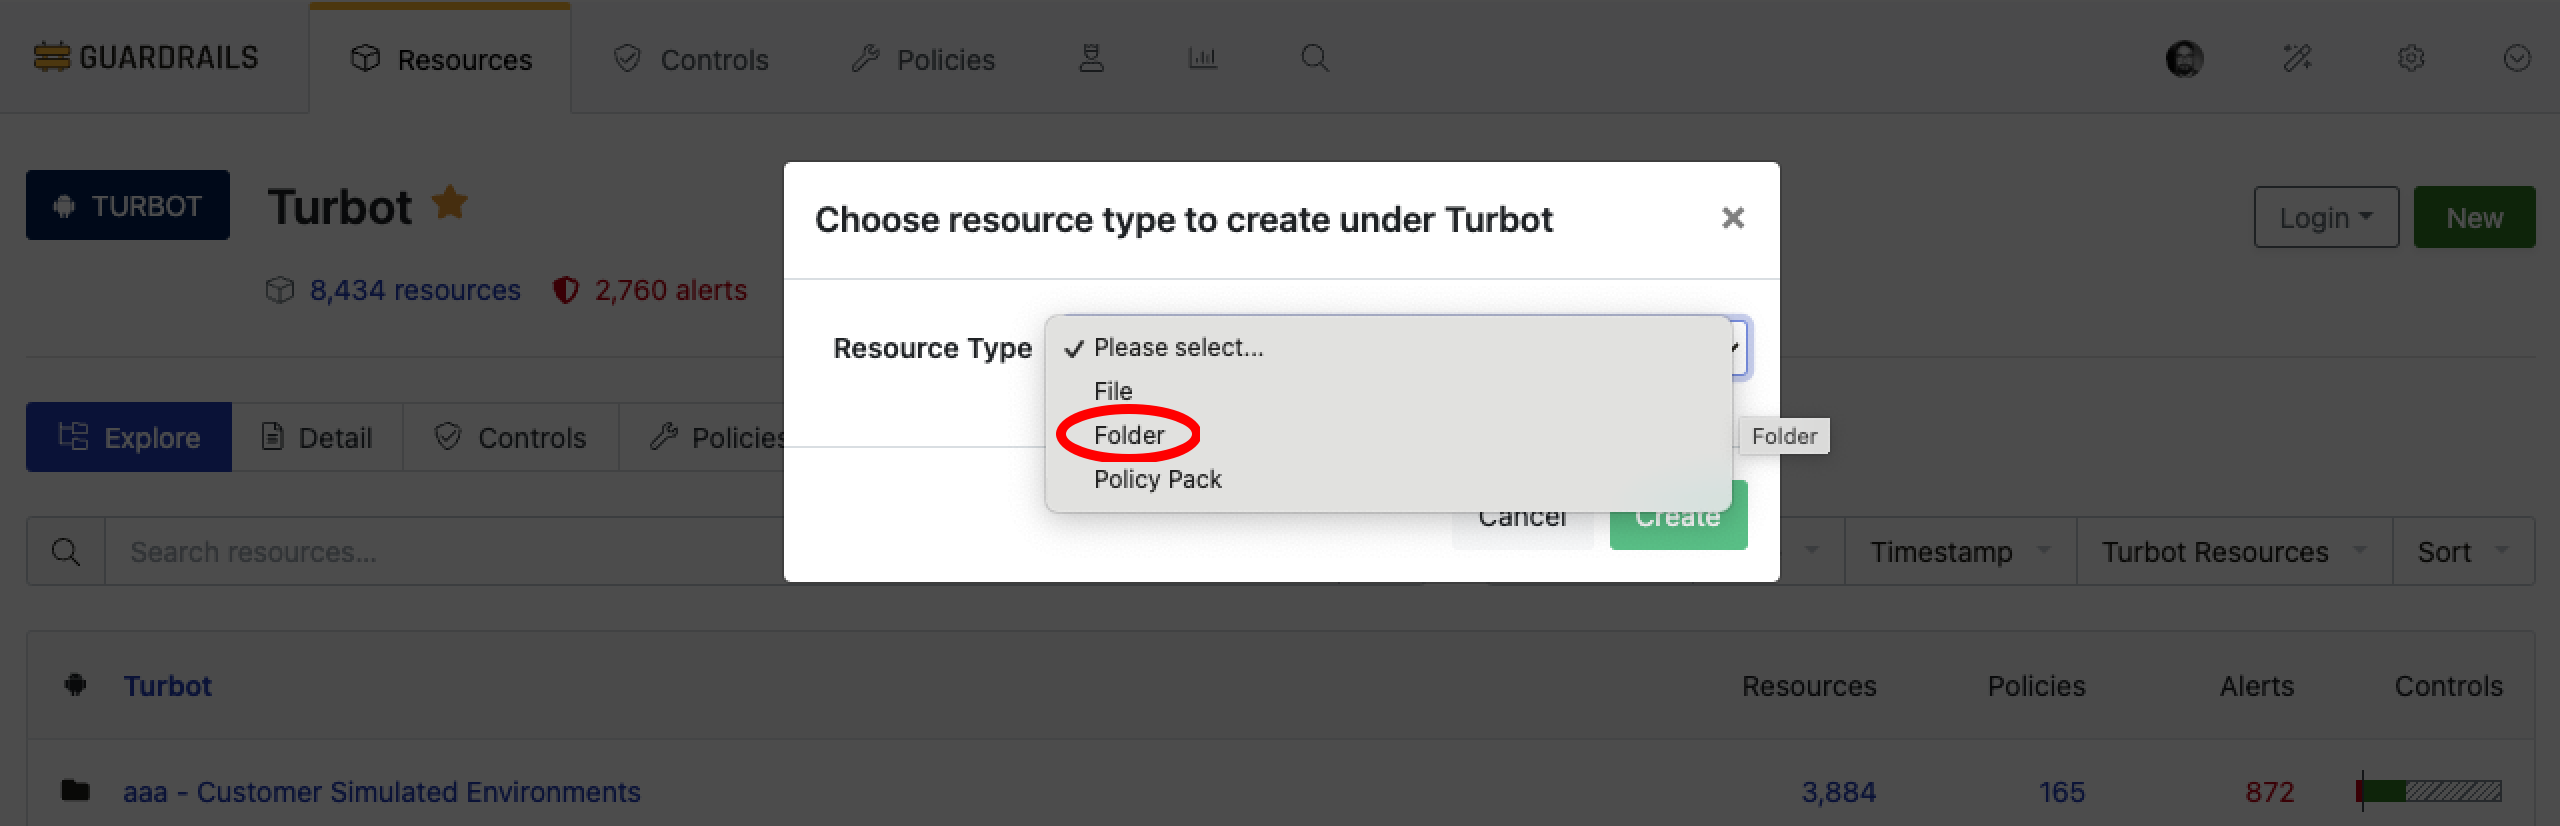The image size is (2560, 826).
Task: Click the Turbot icon in table header row
Action: (75, 685)
